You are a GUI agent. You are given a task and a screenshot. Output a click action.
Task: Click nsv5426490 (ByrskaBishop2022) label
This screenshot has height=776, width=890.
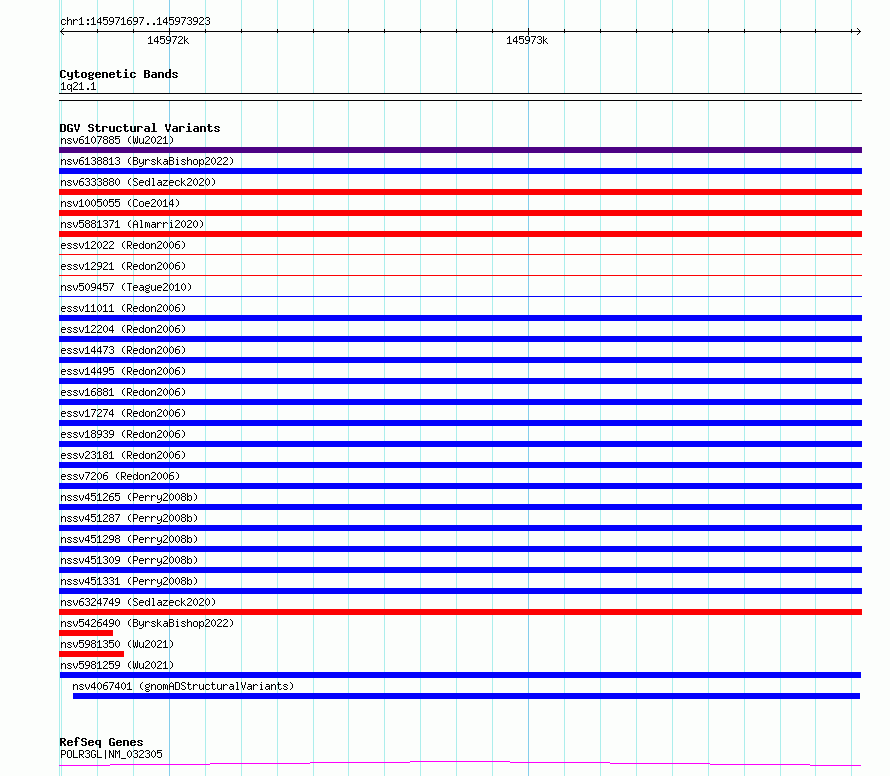point(147,623)
